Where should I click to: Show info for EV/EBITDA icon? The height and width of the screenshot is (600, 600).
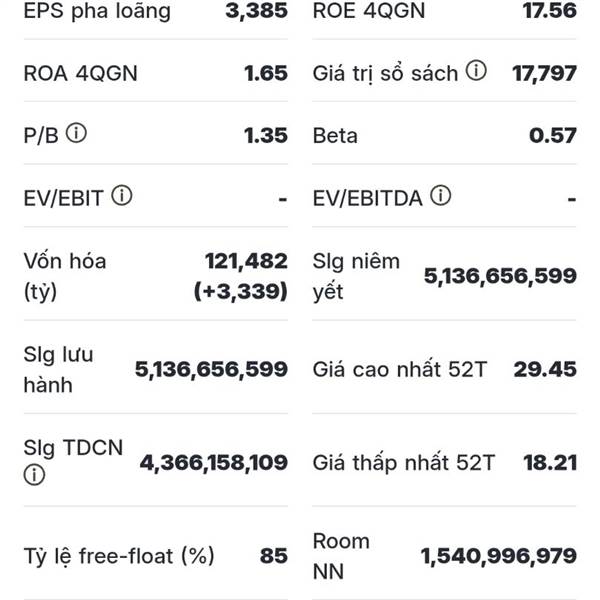(442, 196)
